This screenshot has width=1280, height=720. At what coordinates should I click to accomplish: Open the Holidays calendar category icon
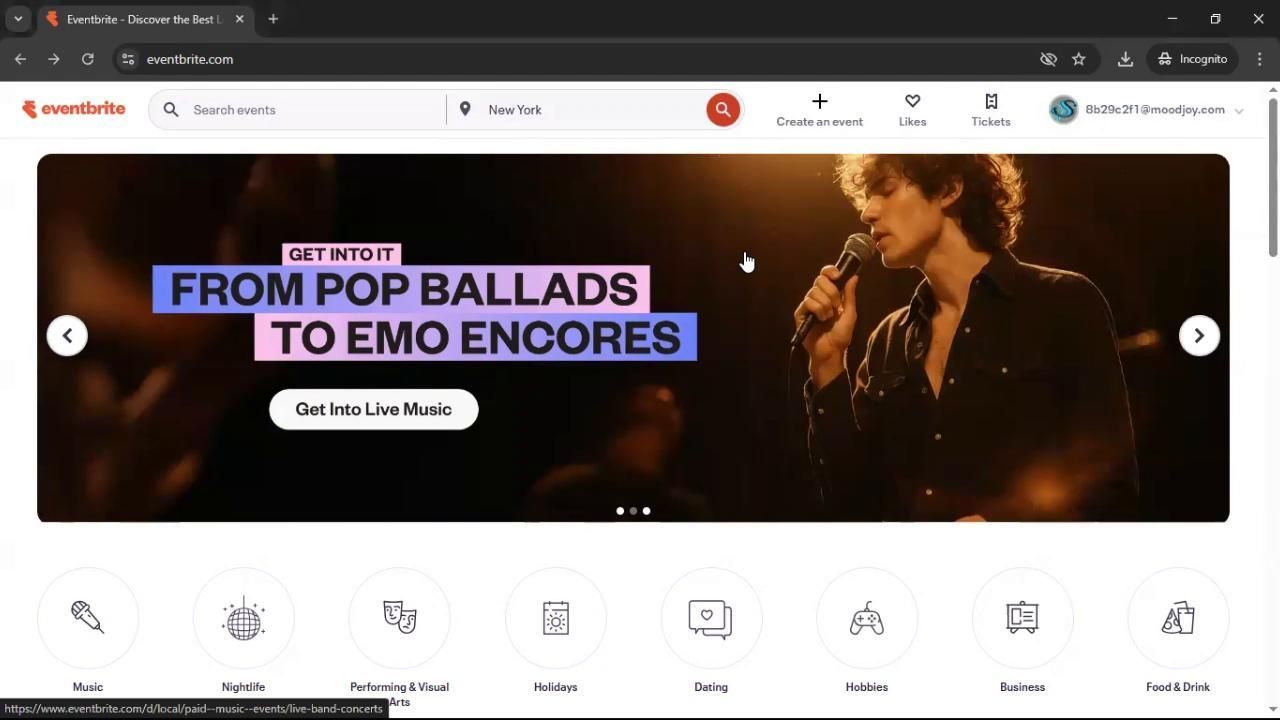pos(555,618)
